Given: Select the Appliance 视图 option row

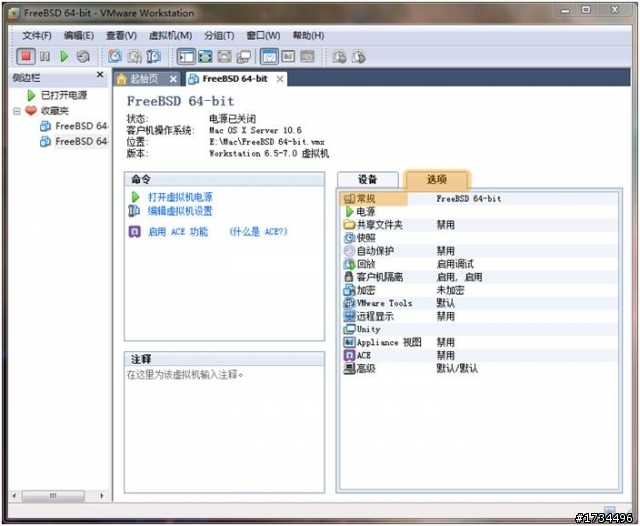Looking at the screenshot, I should pyautogui.click(x=478, y=342).
